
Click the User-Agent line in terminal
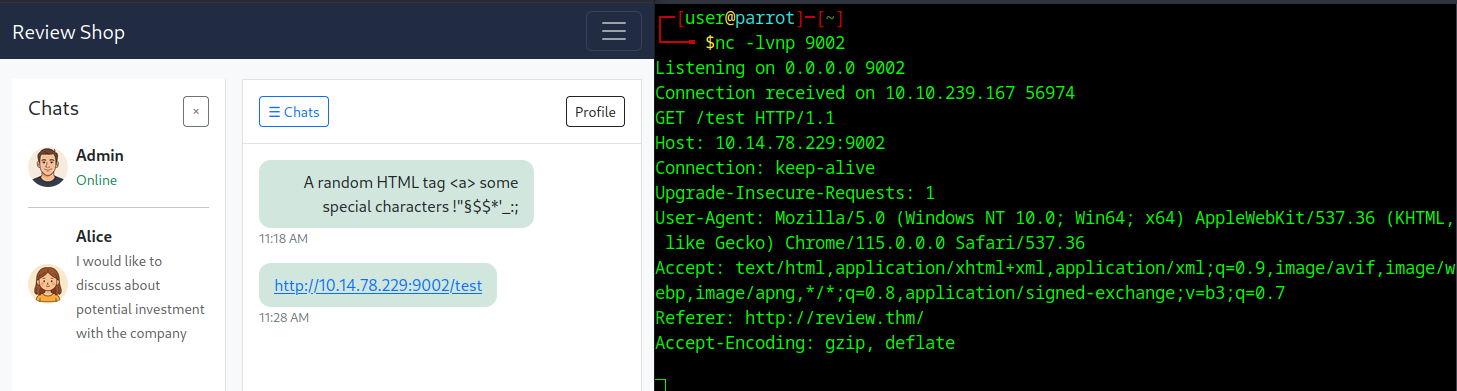click(x=1055, y=230)
